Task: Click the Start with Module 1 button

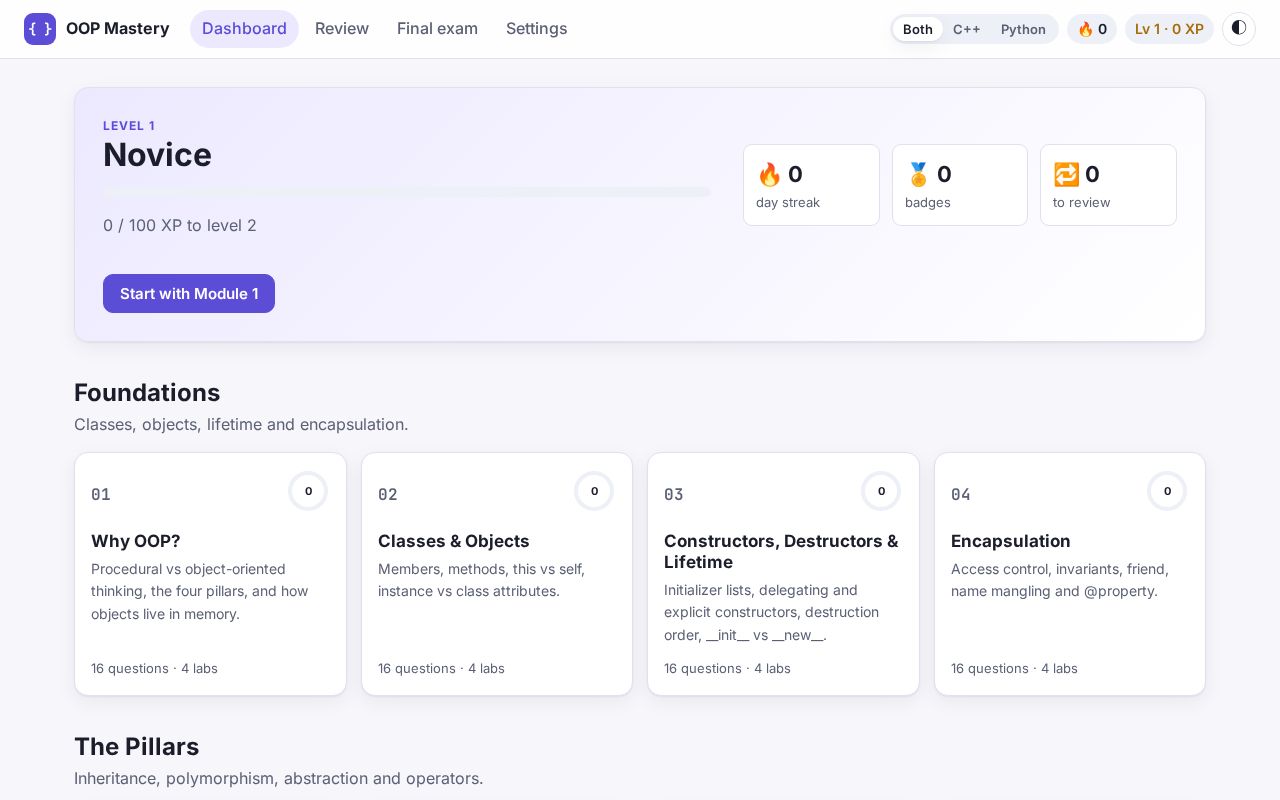Action: [189, 293]
